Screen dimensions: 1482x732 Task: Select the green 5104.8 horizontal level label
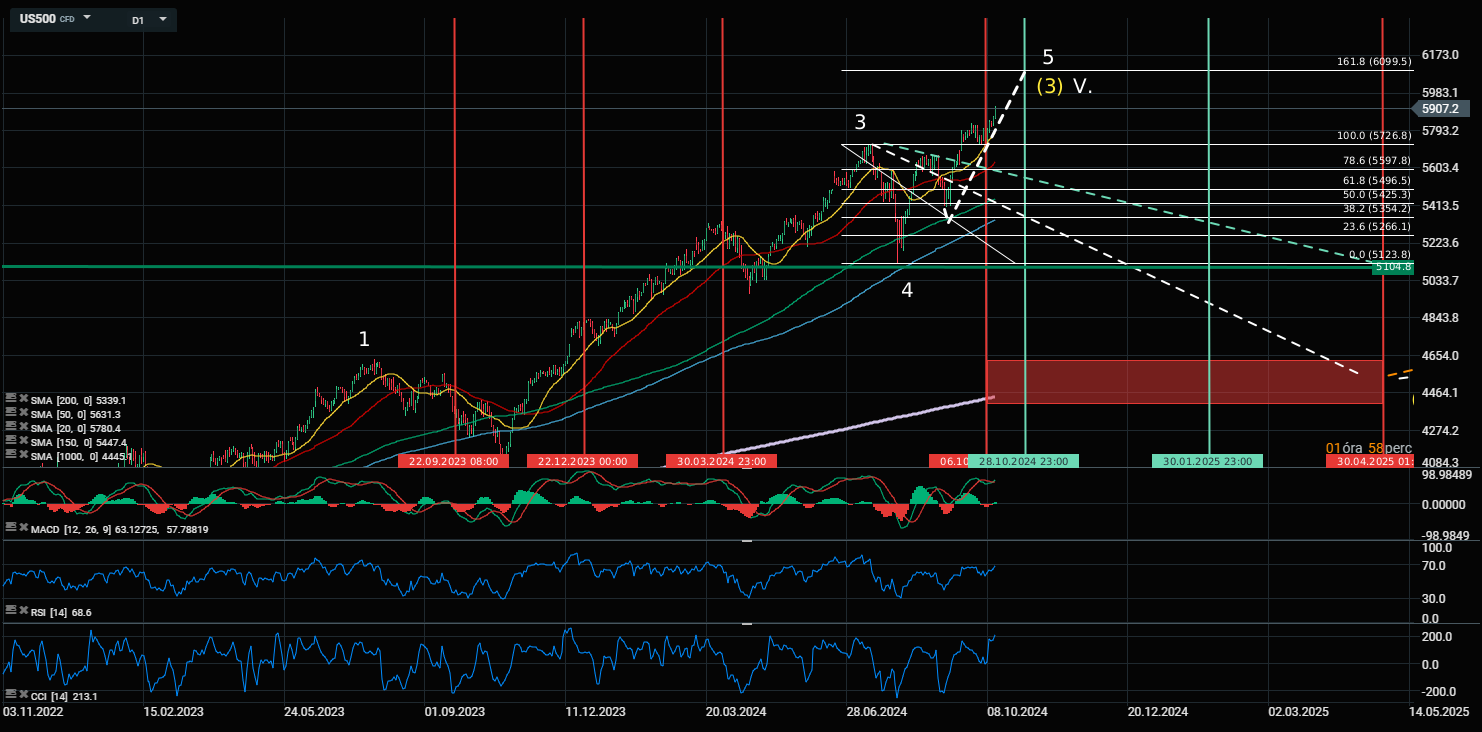point(1392,267)
